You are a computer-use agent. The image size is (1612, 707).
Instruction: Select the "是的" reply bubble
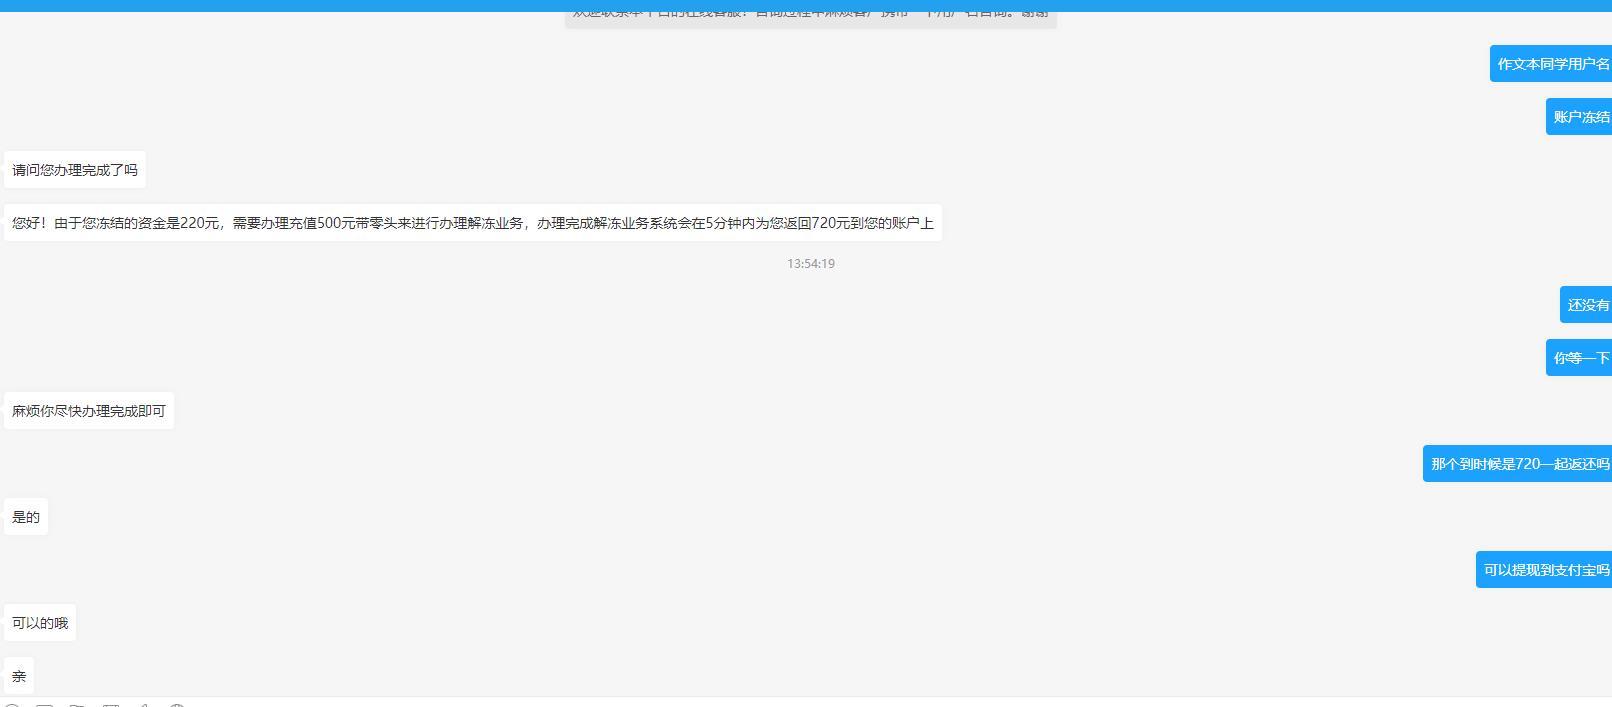point(26,517)
